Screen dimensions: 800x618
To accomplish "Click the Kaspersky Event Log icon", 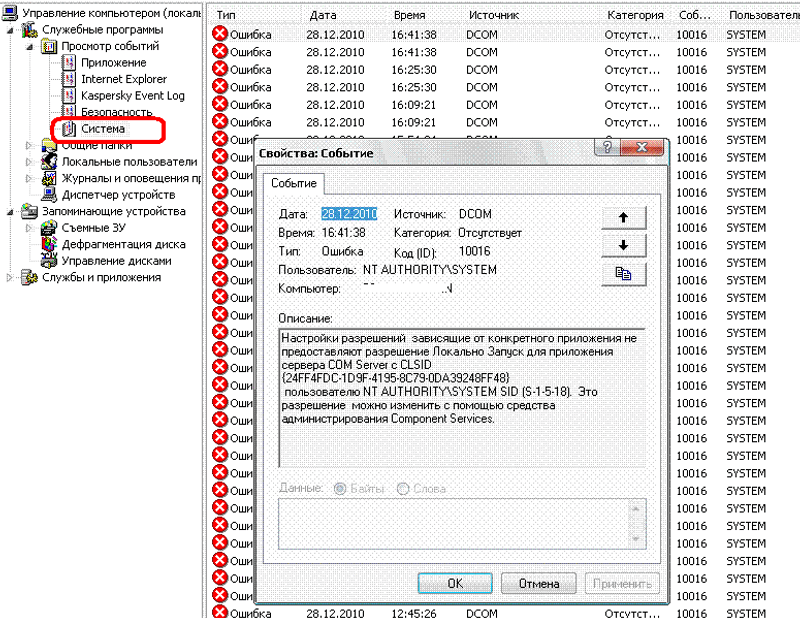I will pos(69,95).
